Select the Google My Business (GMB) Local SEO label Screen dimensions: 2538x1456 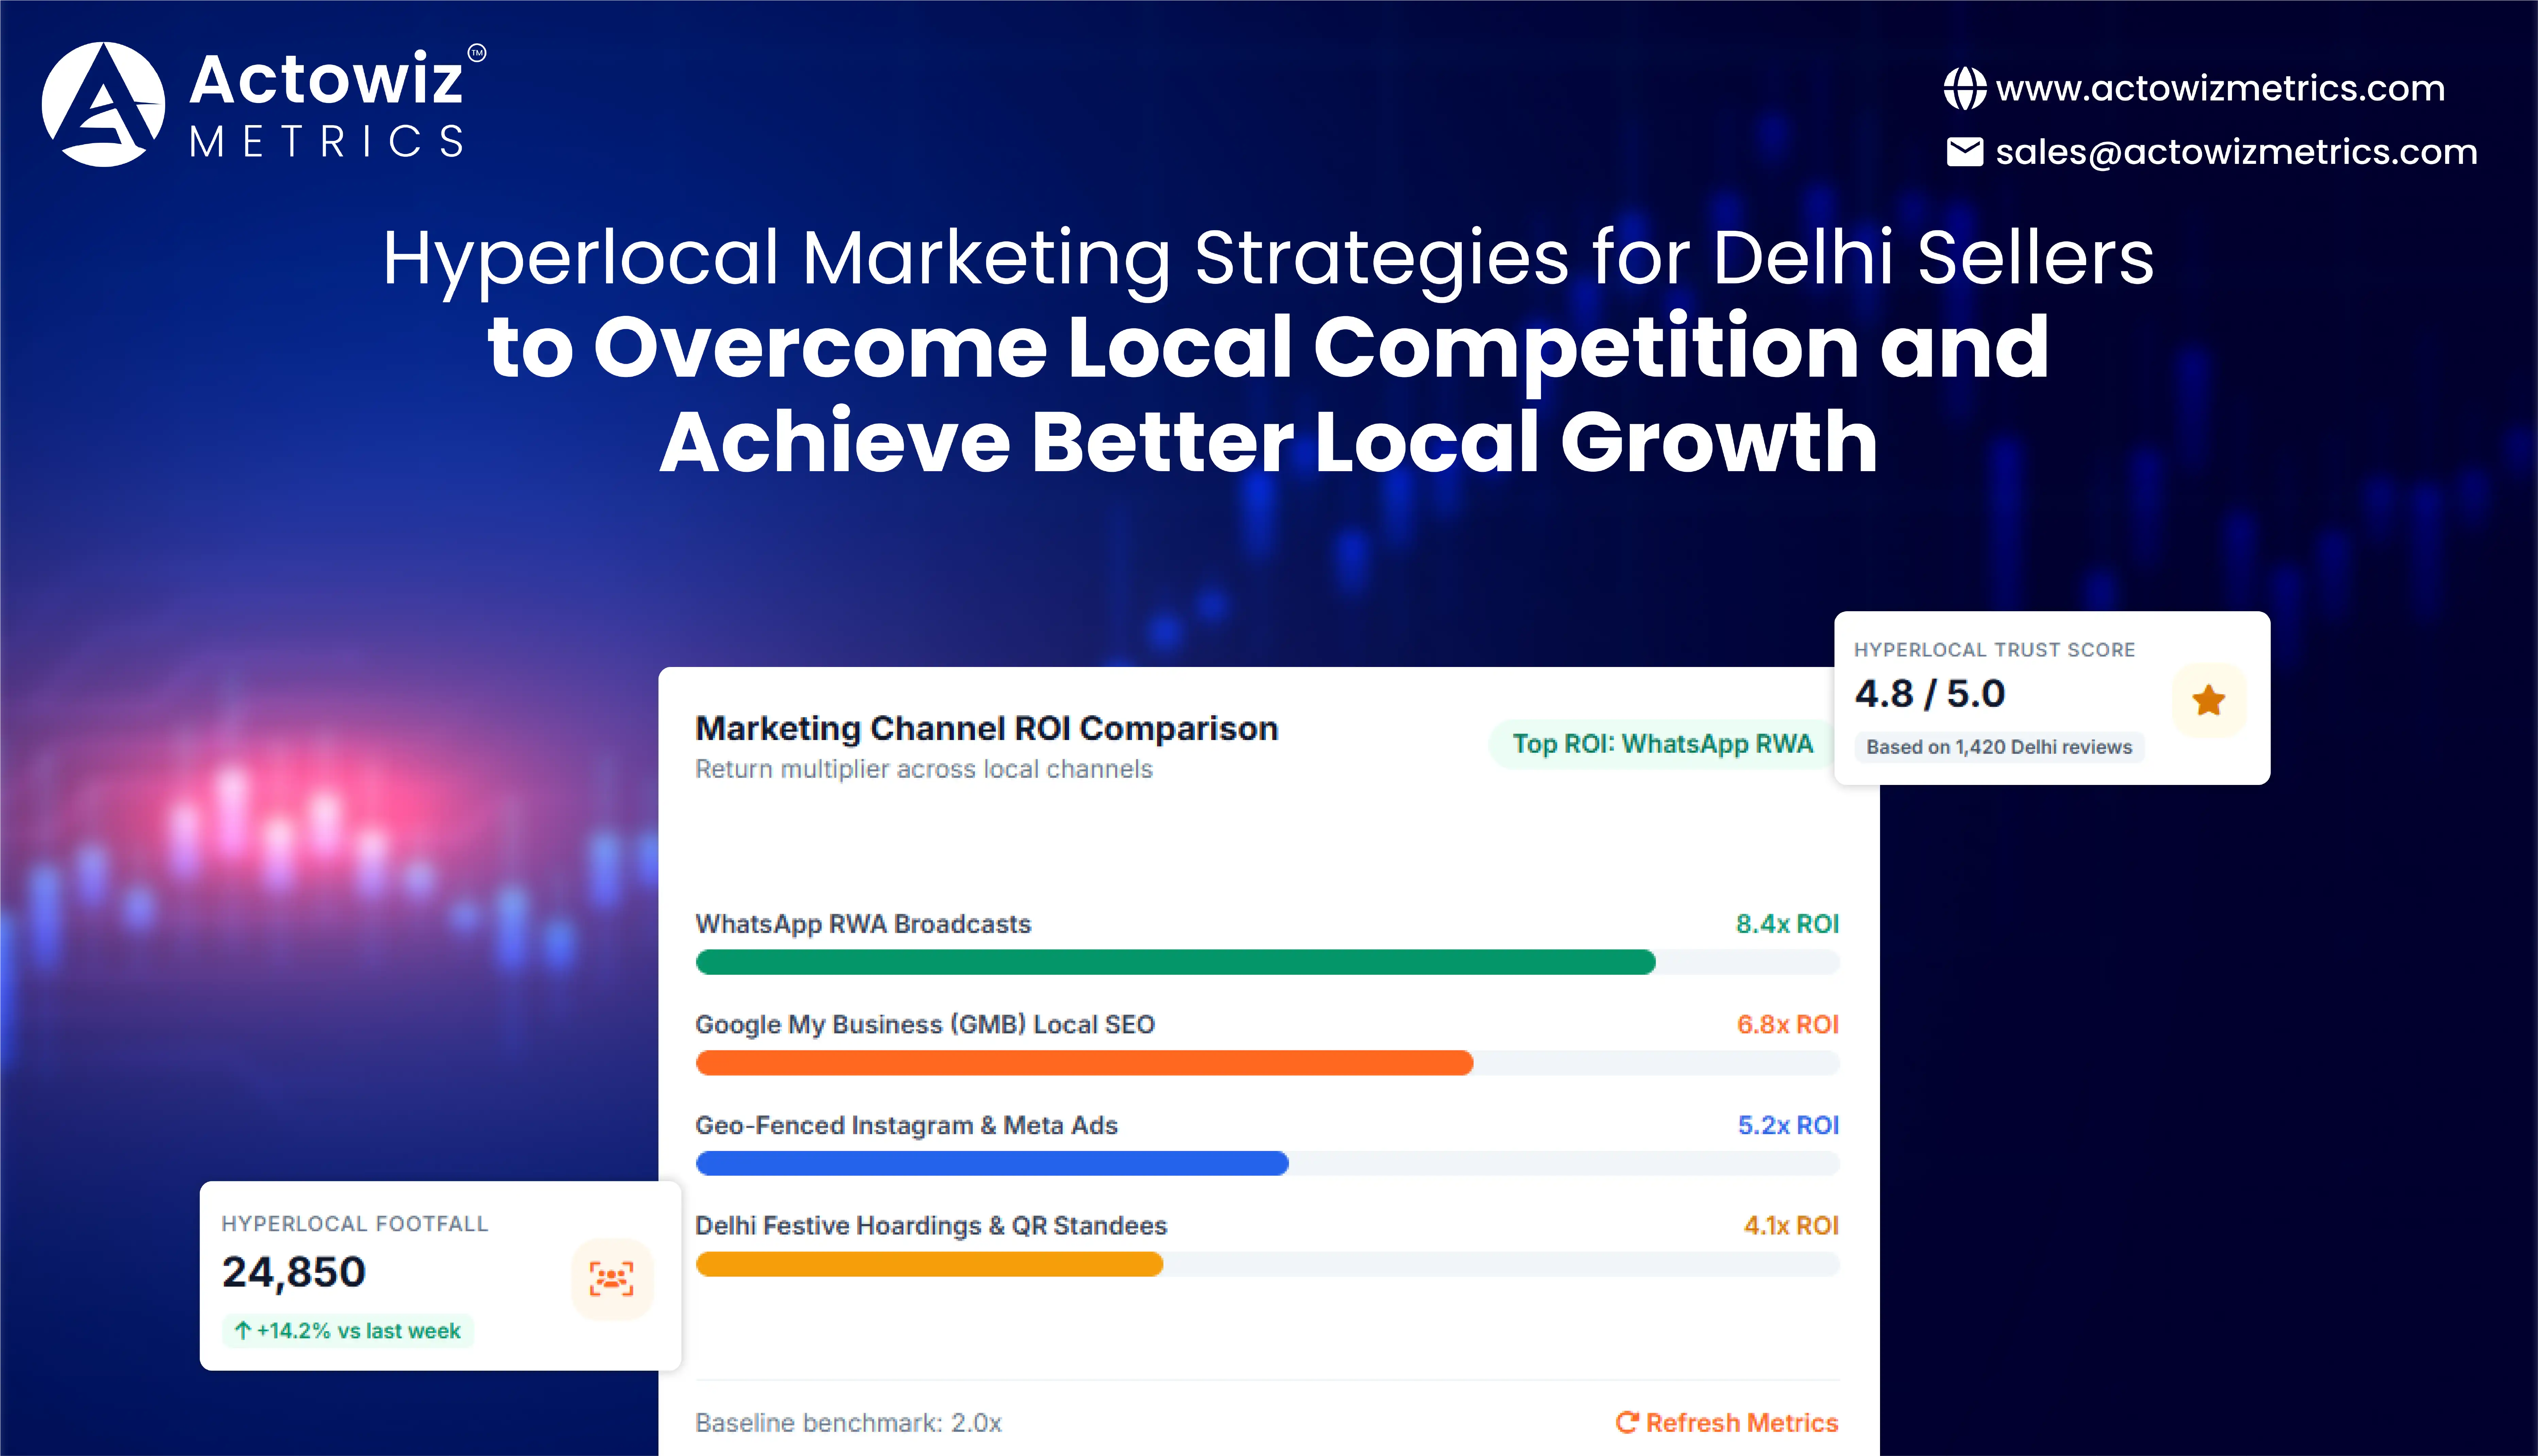pos(925,1025)
